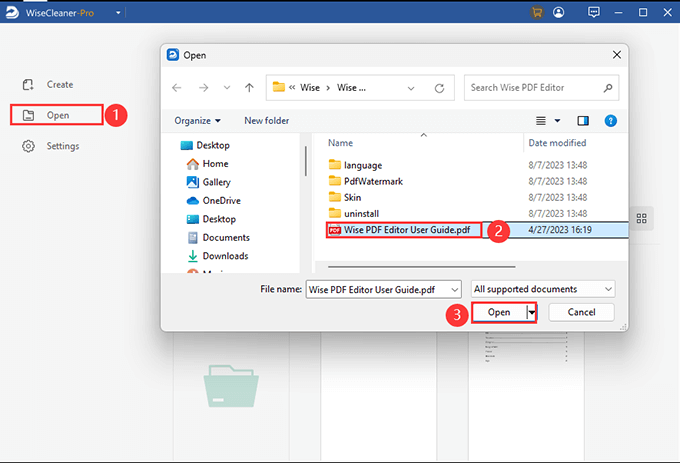
Task: Click the File name input field
Action: [x=383, y=289]
